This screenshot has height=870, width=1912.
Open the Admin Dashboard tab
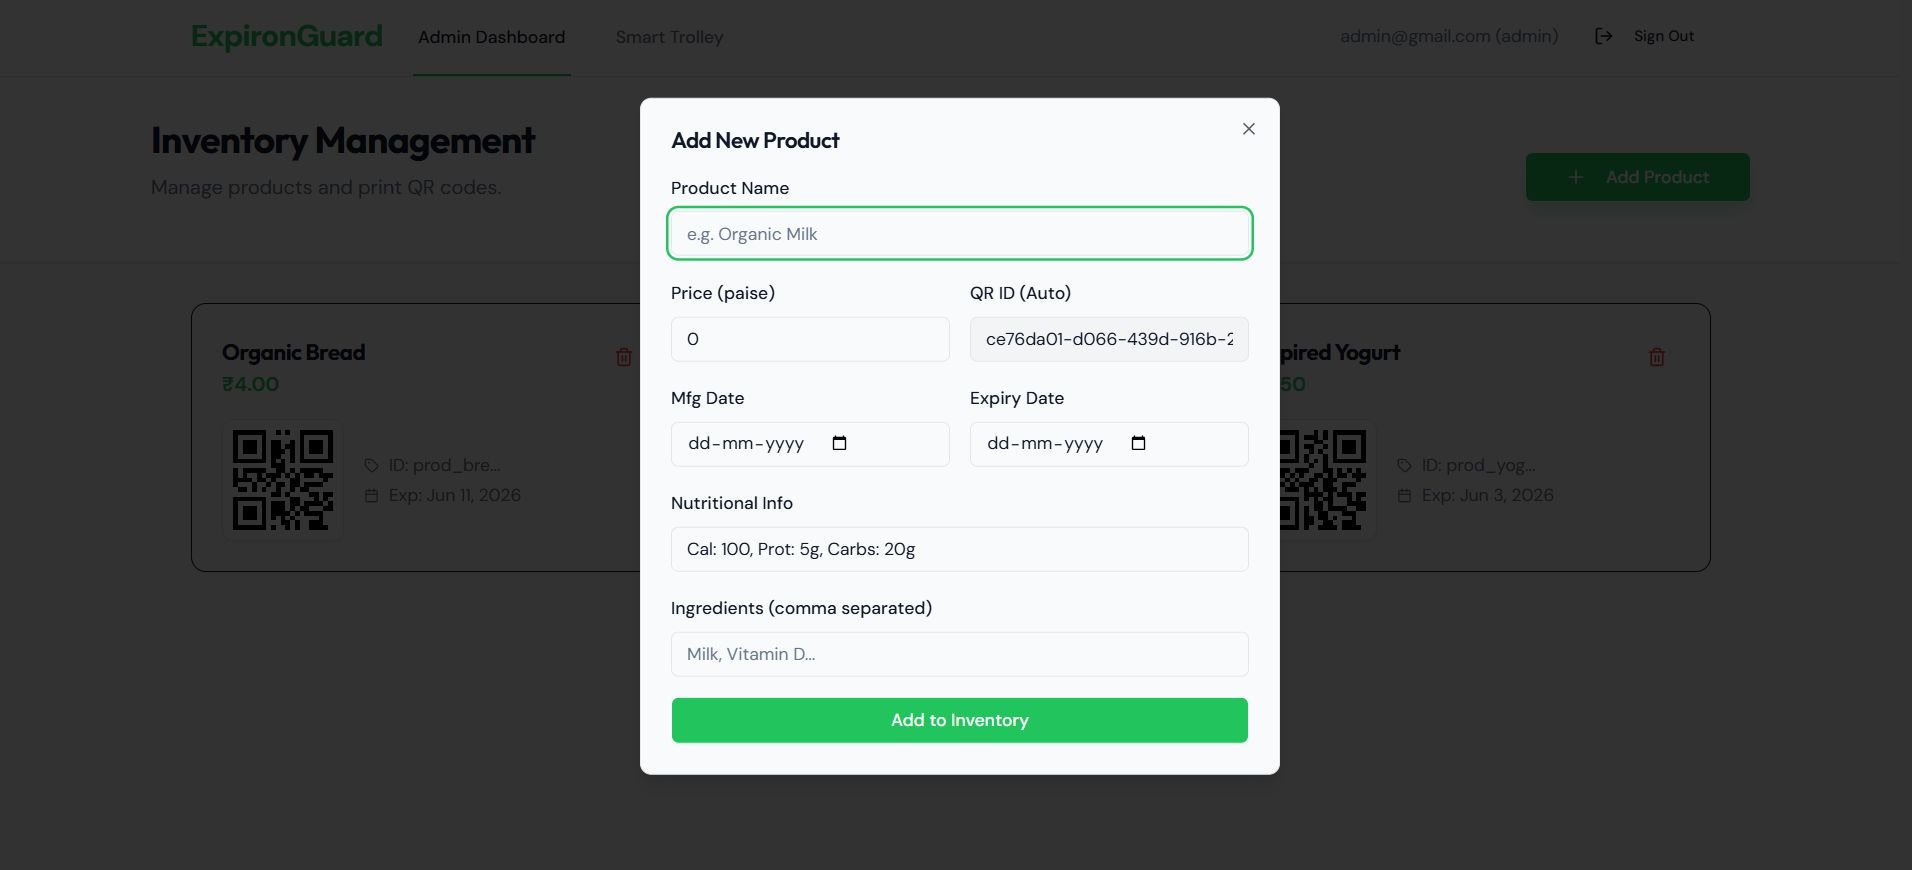click(491, 37)
